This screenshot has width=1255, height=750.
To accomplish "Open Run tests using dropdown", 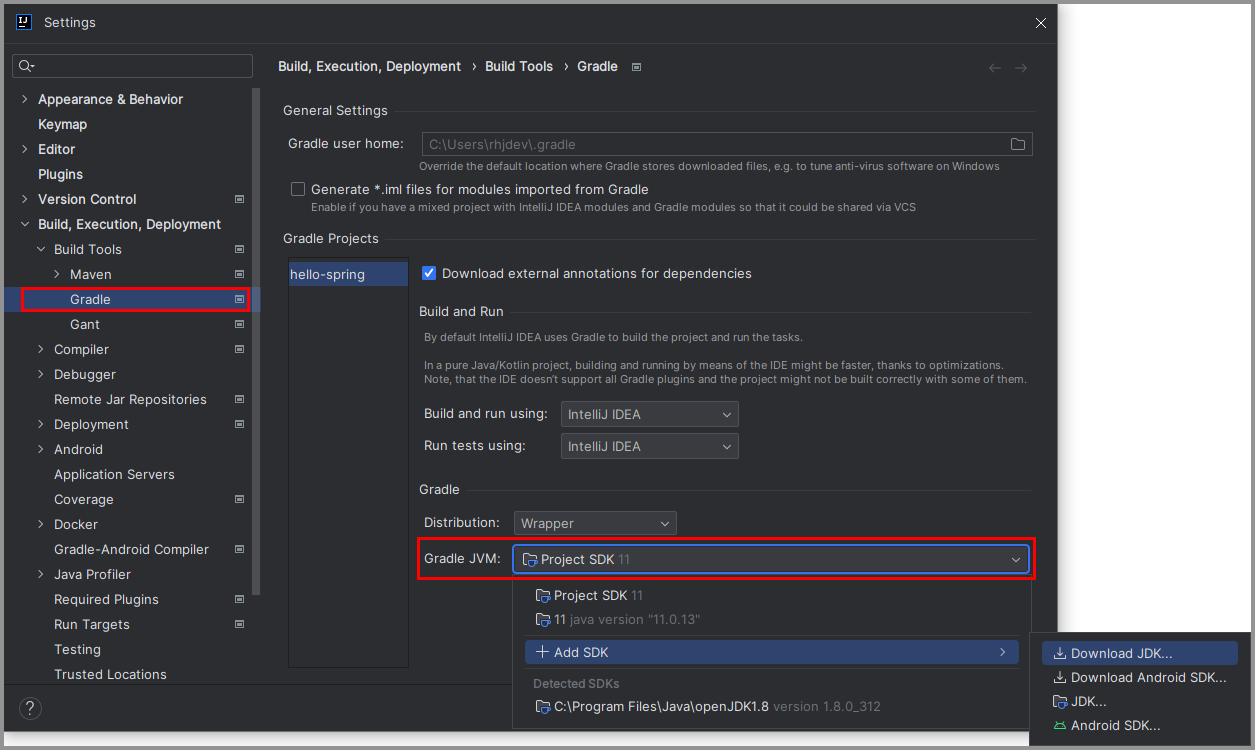I will tap(650, 446).
